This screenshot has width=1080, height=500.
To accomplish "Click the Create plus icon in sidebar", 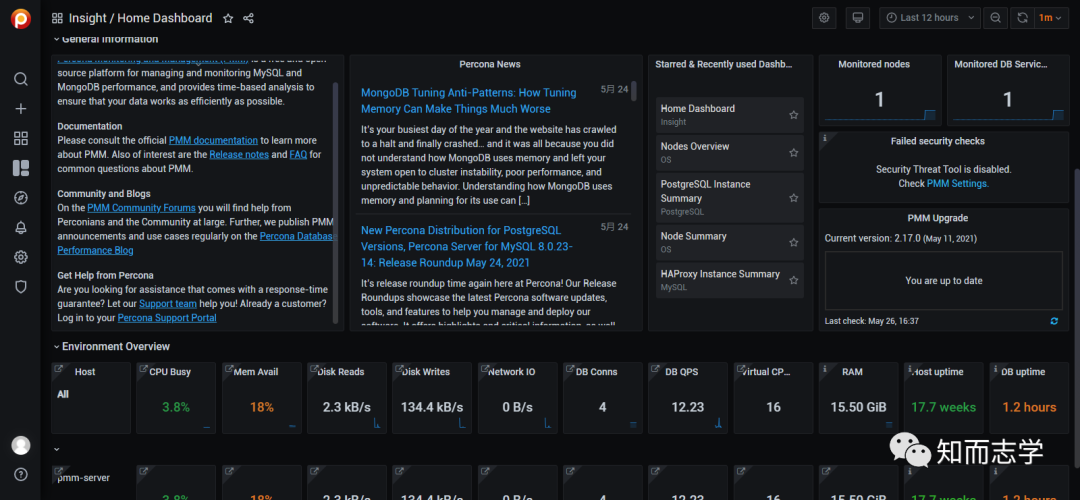I will point(21,109).
